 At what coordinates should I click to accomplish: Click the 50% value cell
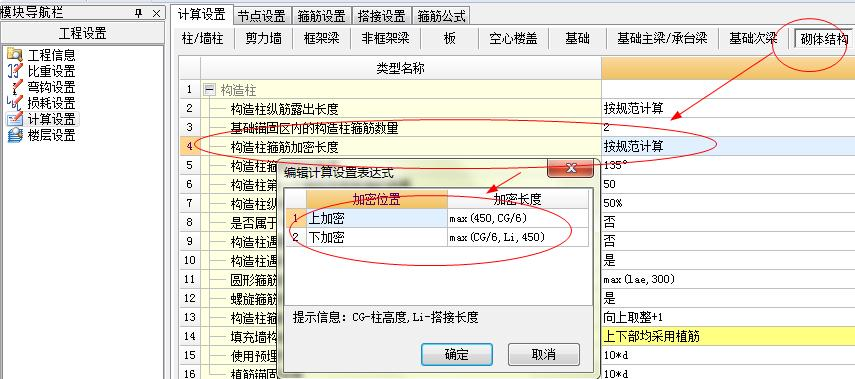[x=728, y=203]
